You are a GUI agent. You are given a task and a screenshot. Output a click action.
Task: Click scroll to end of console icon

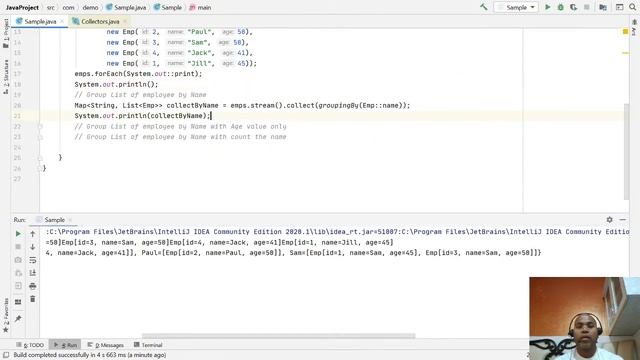click(33, 273)
